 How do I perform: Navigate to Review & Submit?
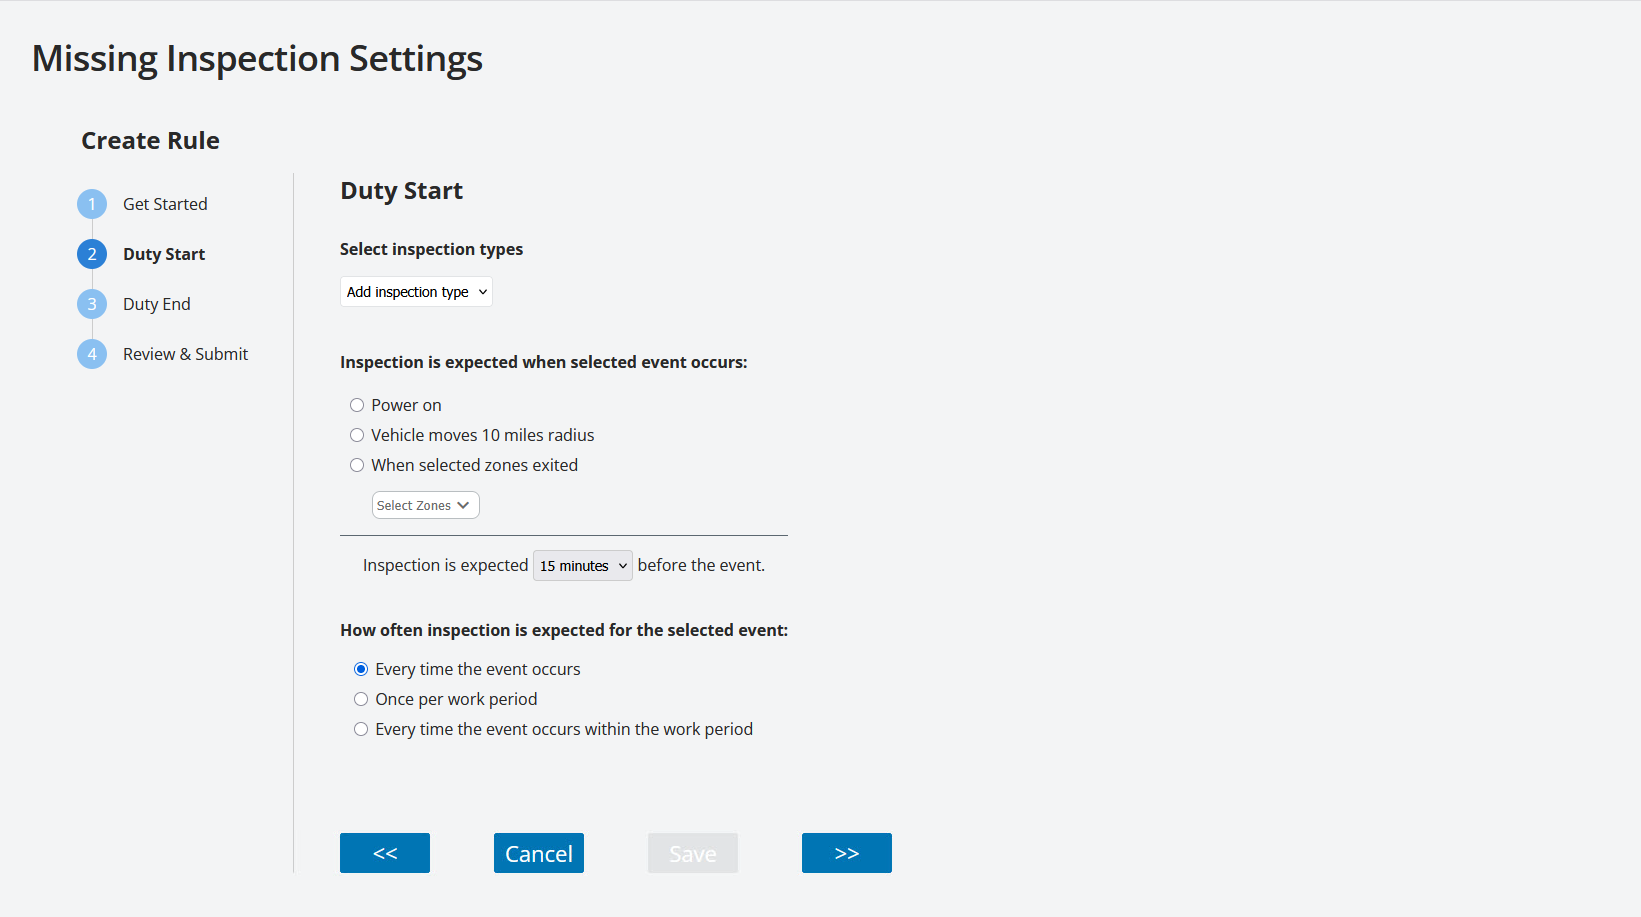[x=185, y=353]
